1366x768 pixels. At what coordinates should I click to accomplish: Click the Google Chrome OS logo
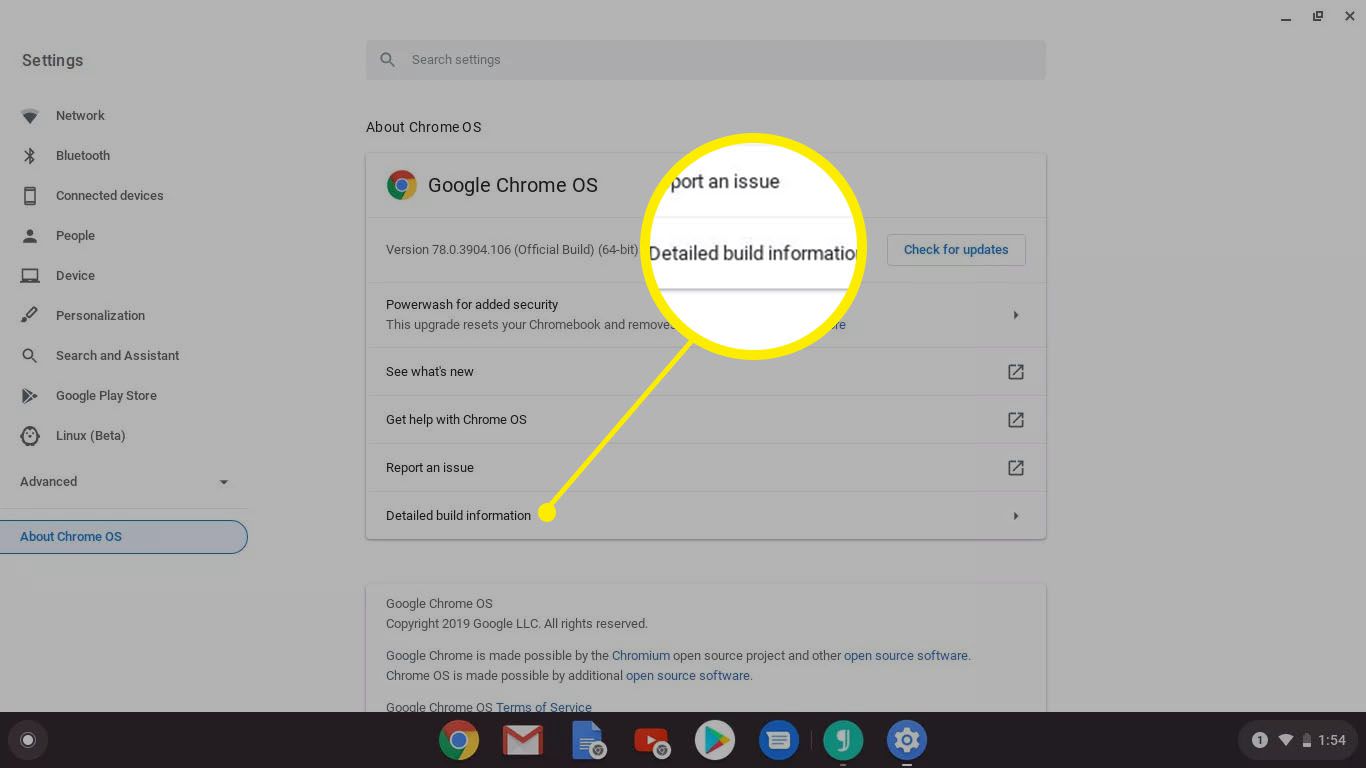pos(402,185)
